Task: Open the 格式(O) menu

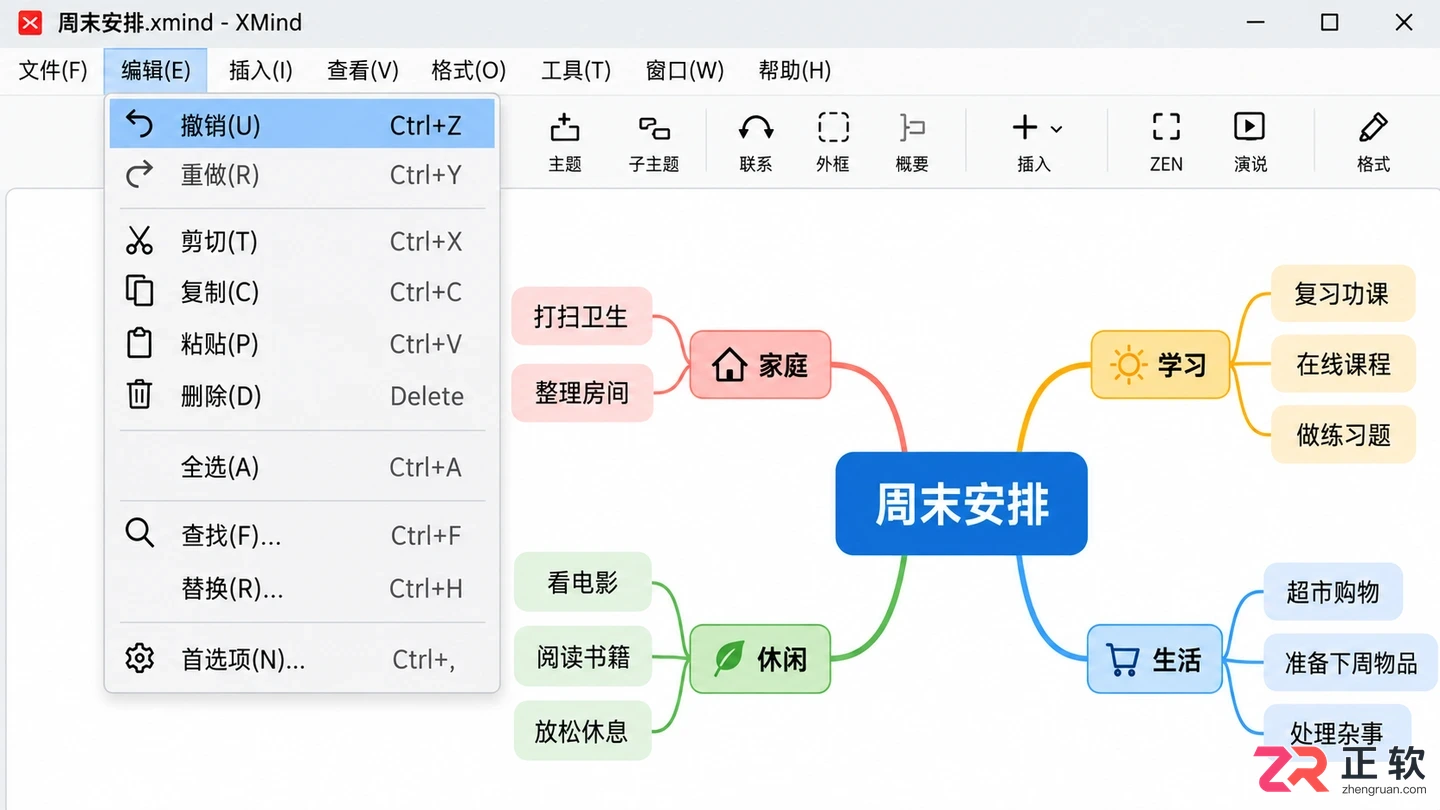Action: (x=469, y=70)
